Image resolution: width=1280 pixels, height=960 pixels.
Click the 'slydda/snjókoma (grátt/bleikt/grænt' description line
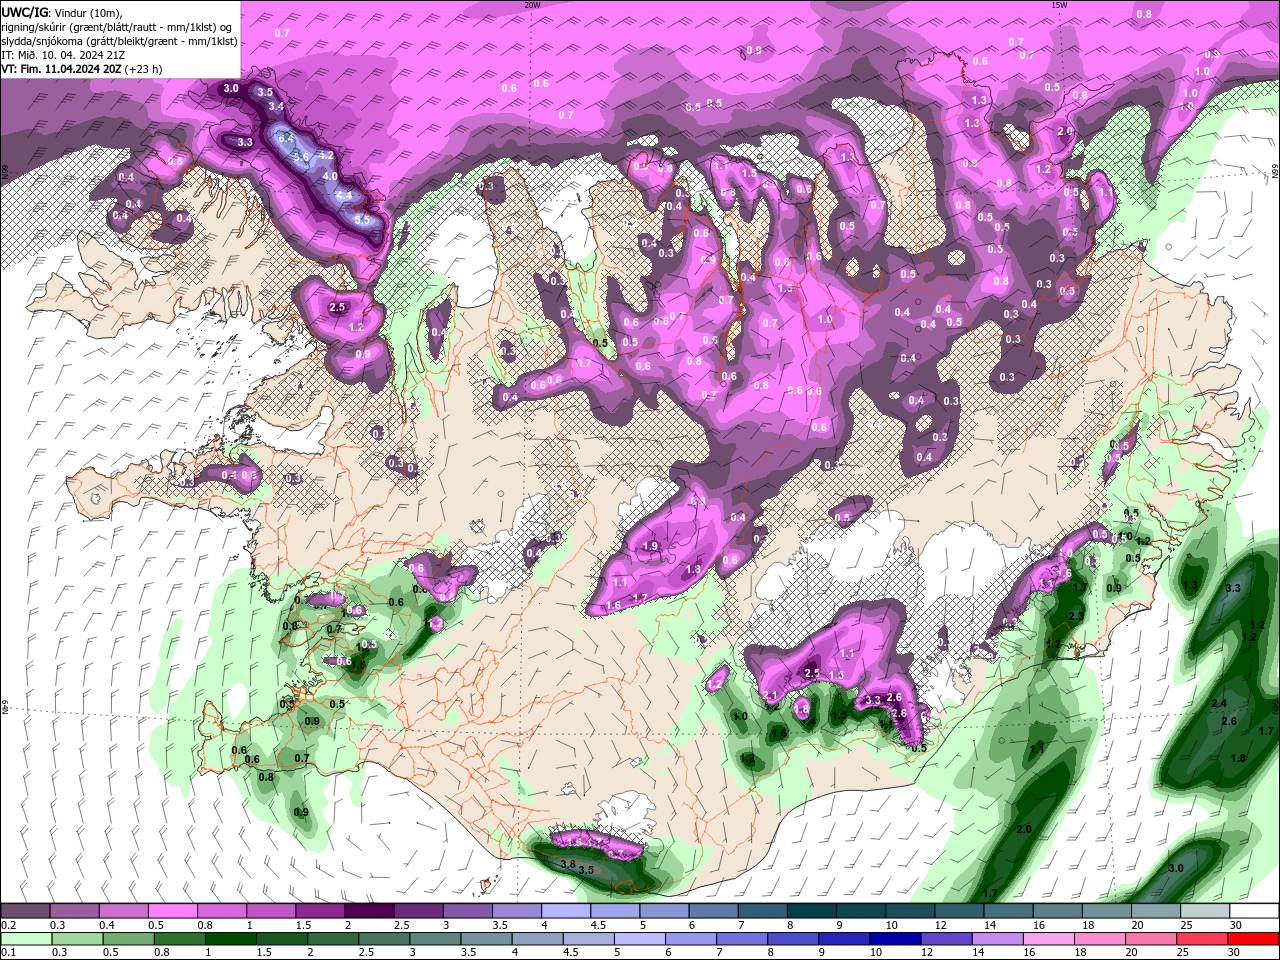click(120, 41)
